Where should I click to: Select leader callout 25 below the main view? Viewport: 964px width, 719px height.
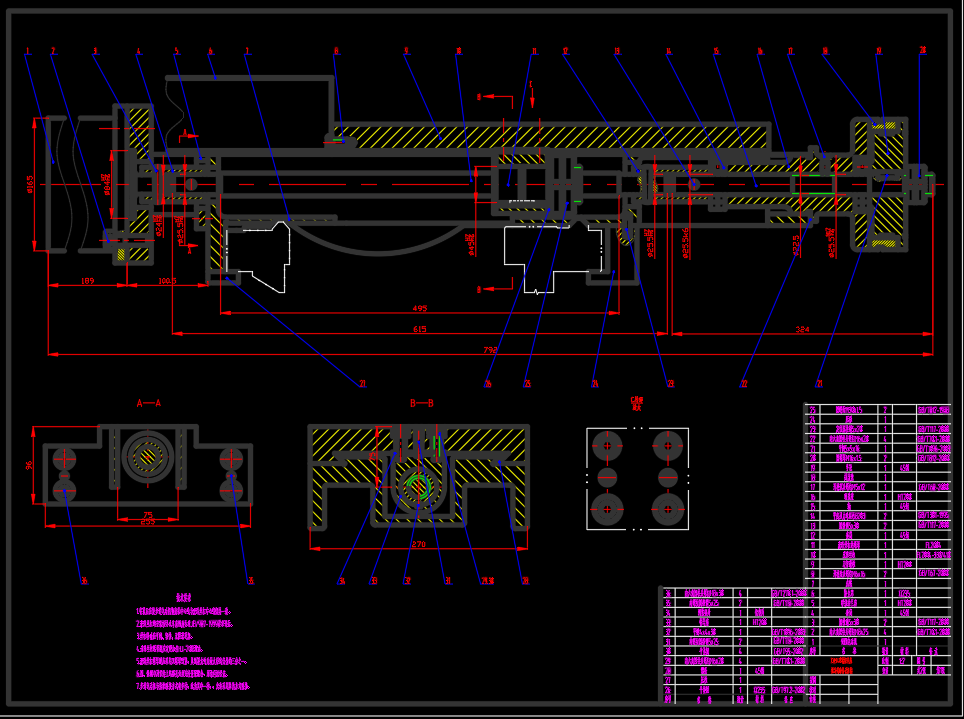point(527,384)
